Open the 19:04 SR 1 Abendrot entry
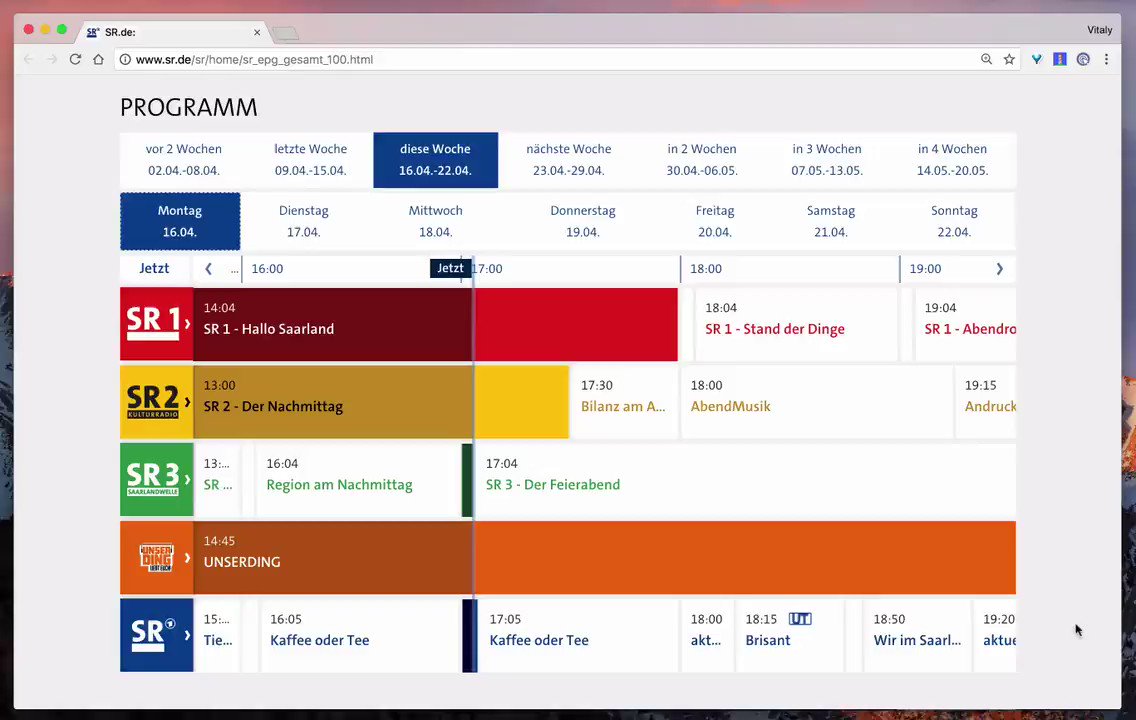This screenshot has width=1136, height=720. click(x=965, y=324)
